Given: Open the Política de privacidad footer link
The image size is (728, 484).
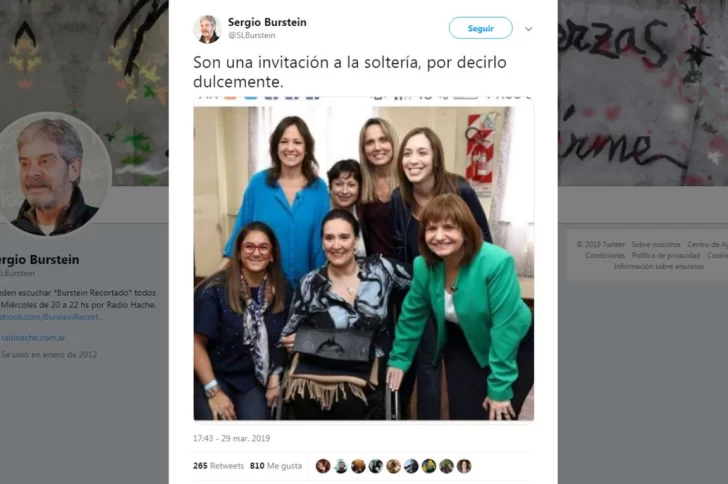Looking at the screenshot, I should click(x=666, y=255).
